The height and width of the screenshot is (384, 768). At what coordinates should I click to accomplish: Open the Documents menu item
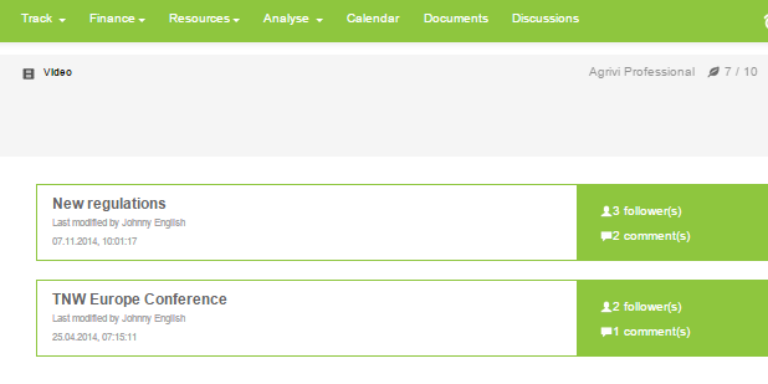pyautogui.click(x=456, y=19)
